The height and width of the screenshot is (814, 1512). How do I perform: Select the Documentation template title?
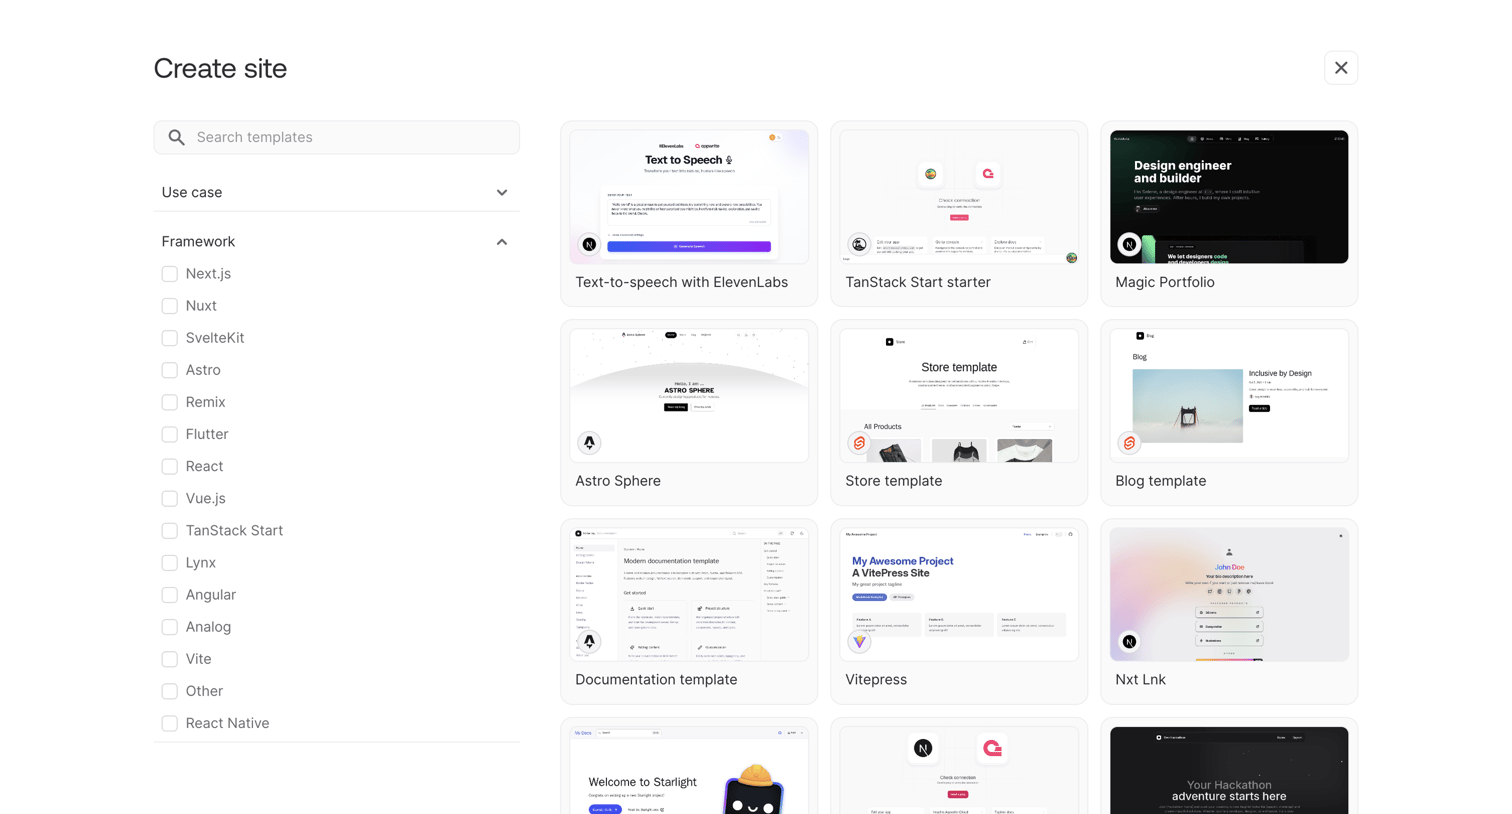[x=656, y=680]
